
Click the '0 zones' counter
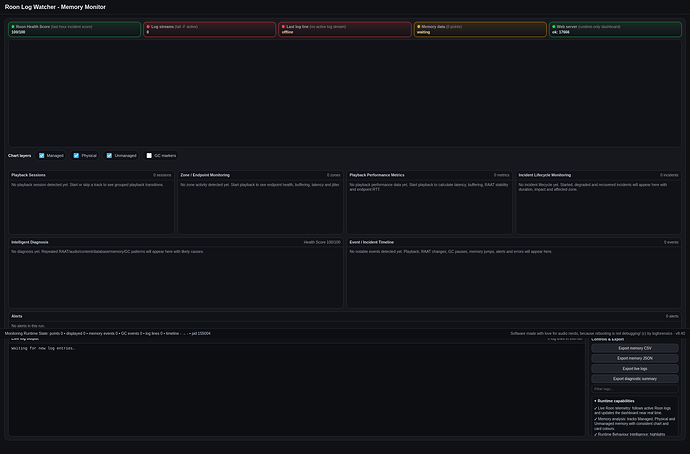[x=333, y=175]
